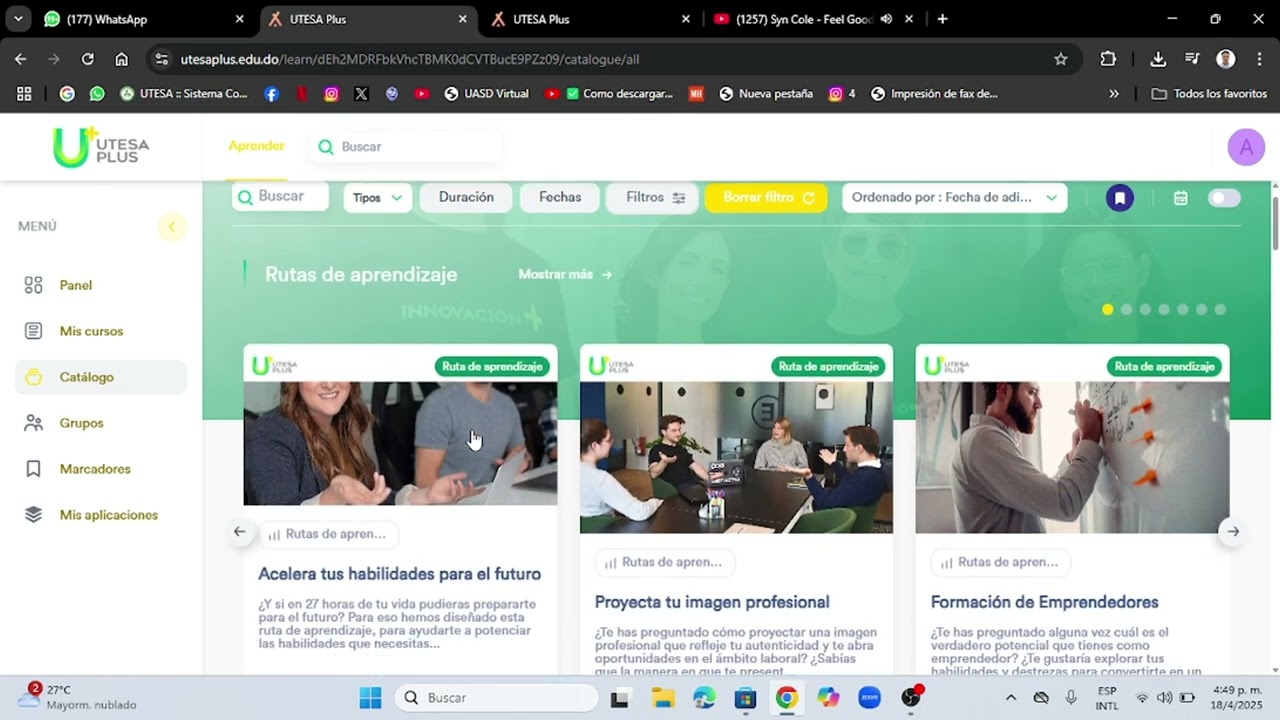Open browser downloads icon
This screenshot has height=720, width=1280.
tap(1158, 59)
